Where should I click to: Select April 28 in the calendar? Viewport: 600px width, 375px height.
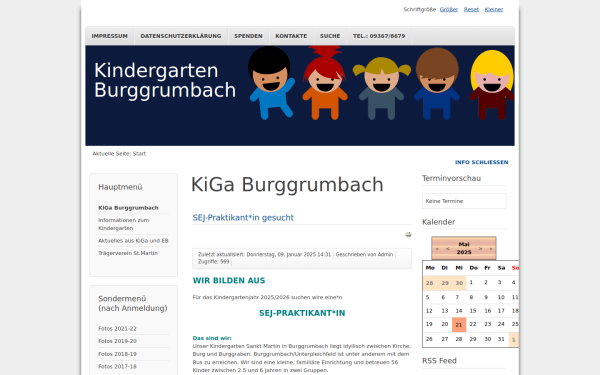tap(429, 283)
